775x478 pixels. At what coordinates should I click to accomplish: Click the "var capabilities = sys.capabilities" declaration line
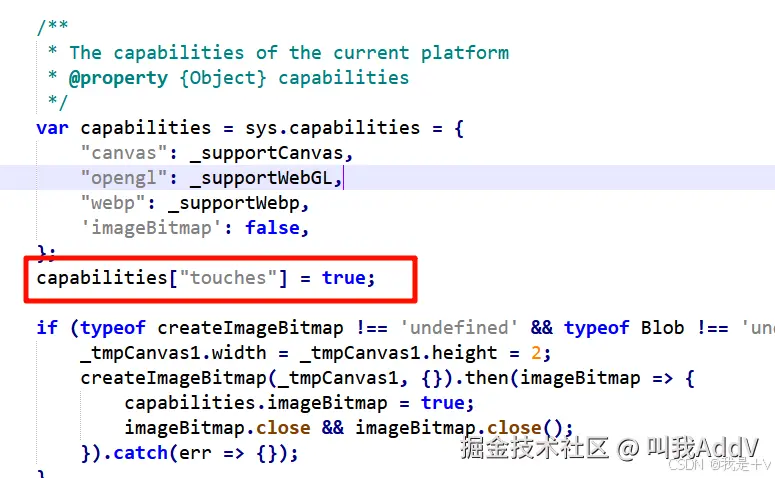250,128
